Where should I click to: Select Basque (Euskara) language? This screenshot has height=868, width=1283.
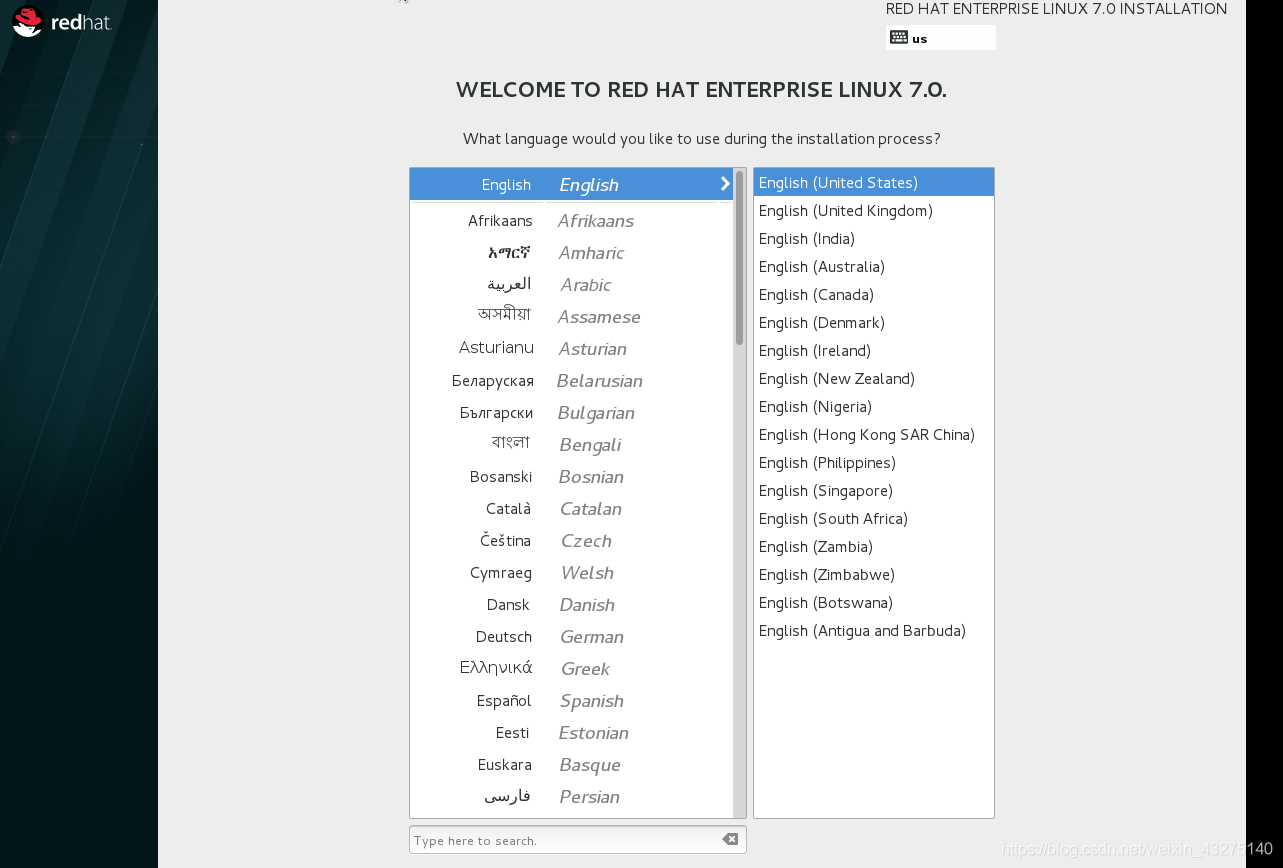point(571,765)
